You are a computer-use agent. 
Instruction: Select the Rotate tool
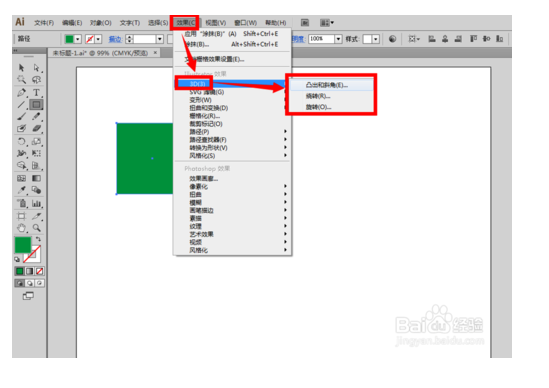[x=21, y=141]
